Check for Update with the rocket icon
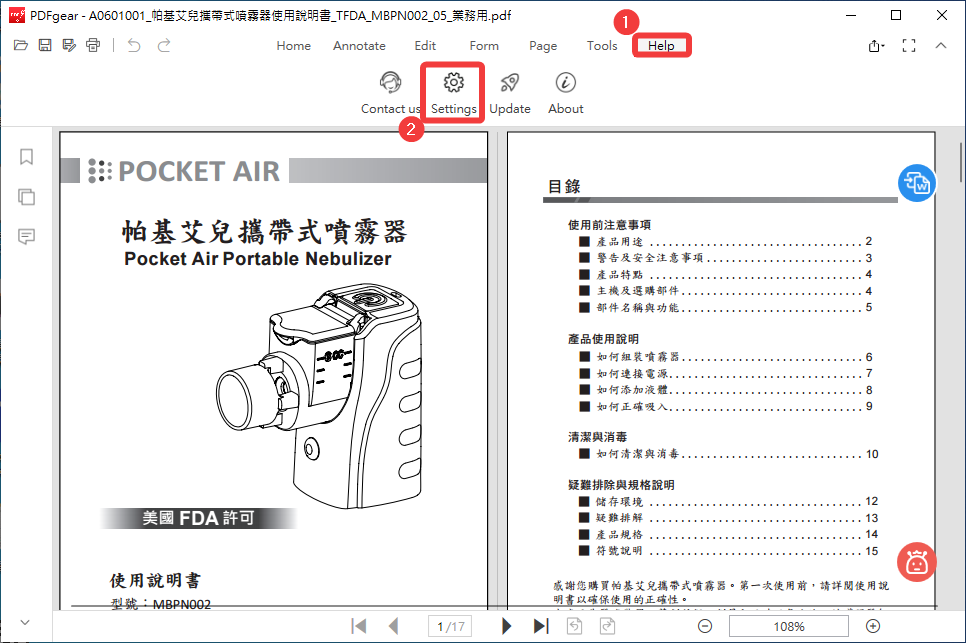966x643 pixels. 509,93
